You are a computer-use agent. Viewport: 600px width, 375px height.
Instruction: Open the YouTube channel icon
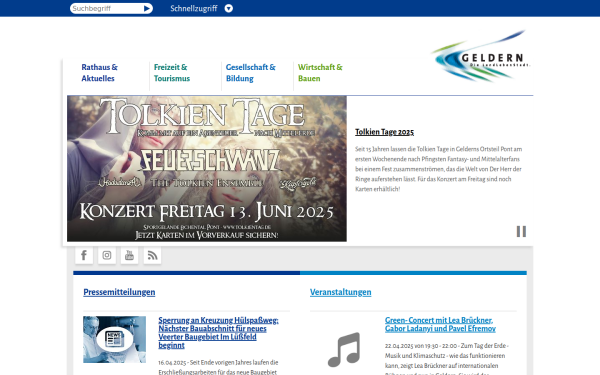tap(129, 255)
